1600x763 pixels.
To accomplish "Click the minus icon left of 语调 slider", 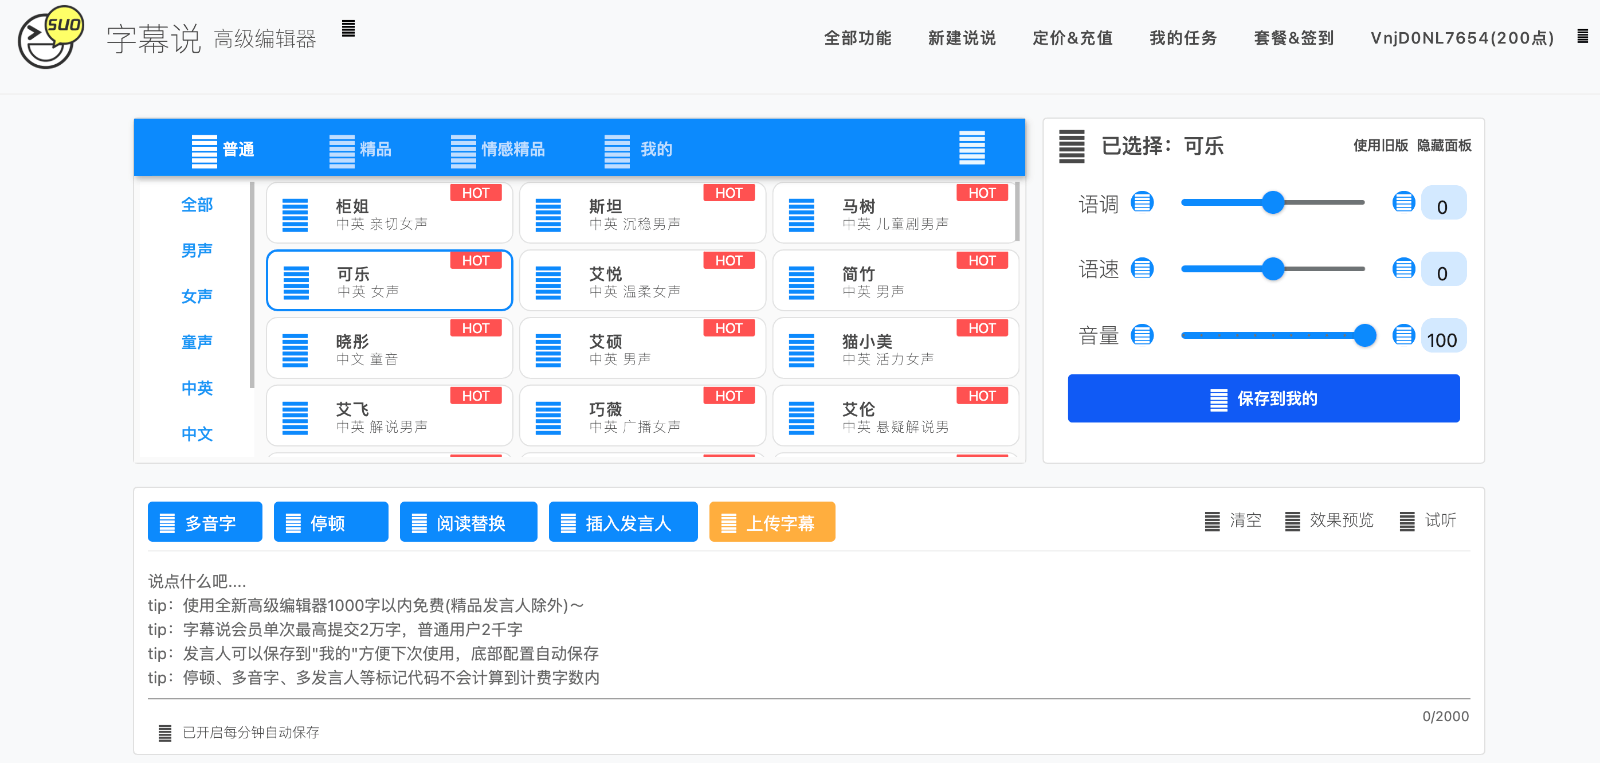I will point(1142,202).
